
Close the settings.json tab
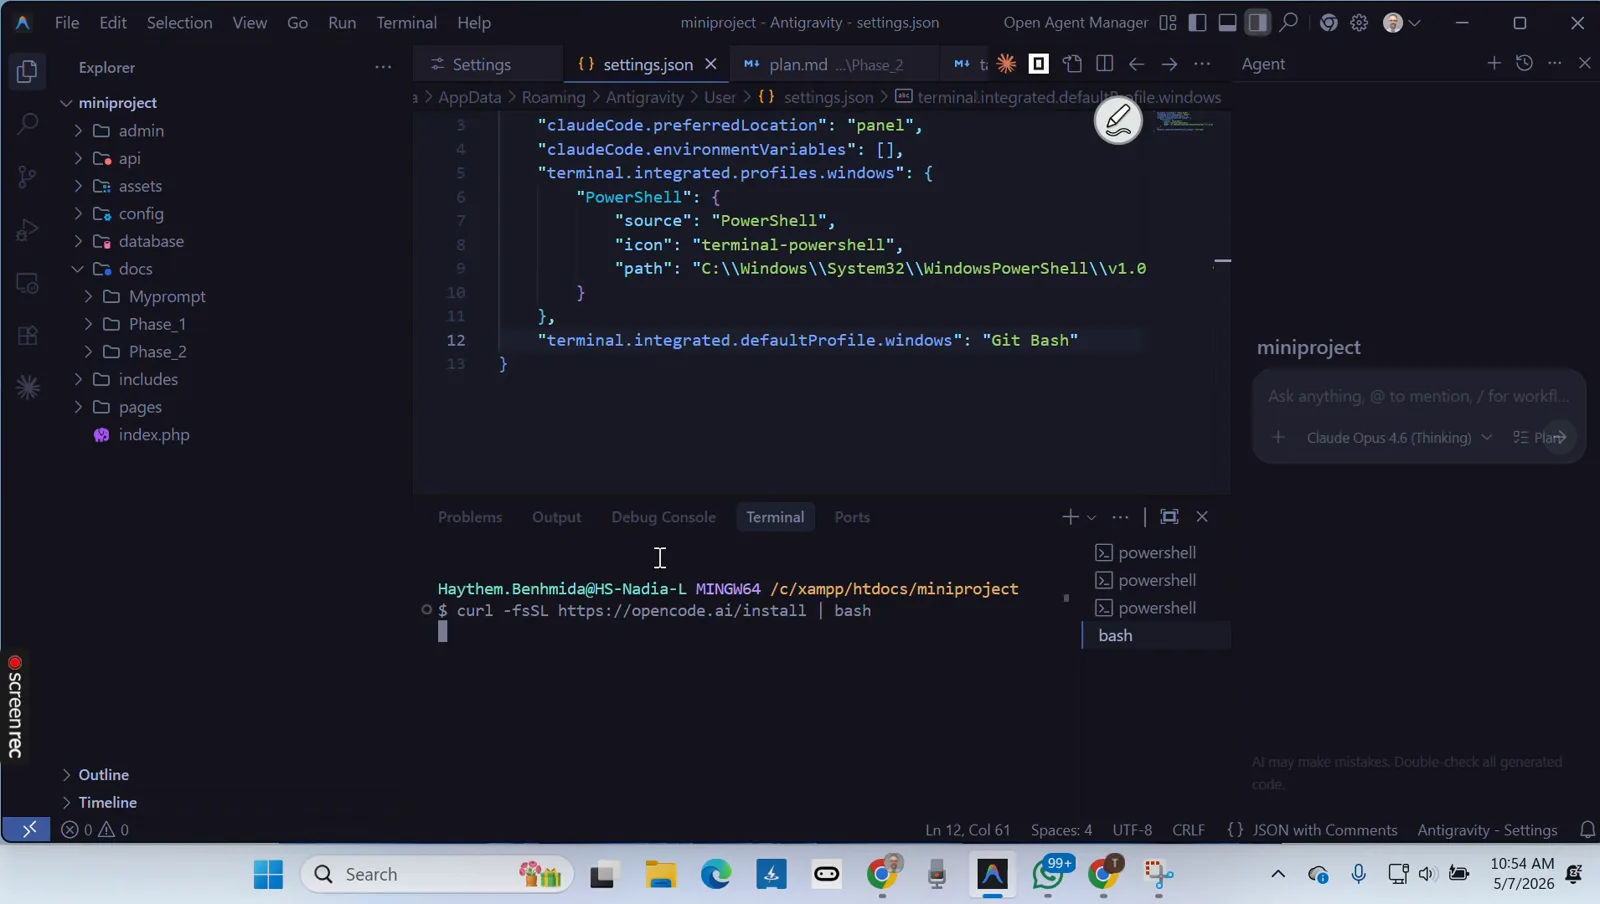click(711, 64)
